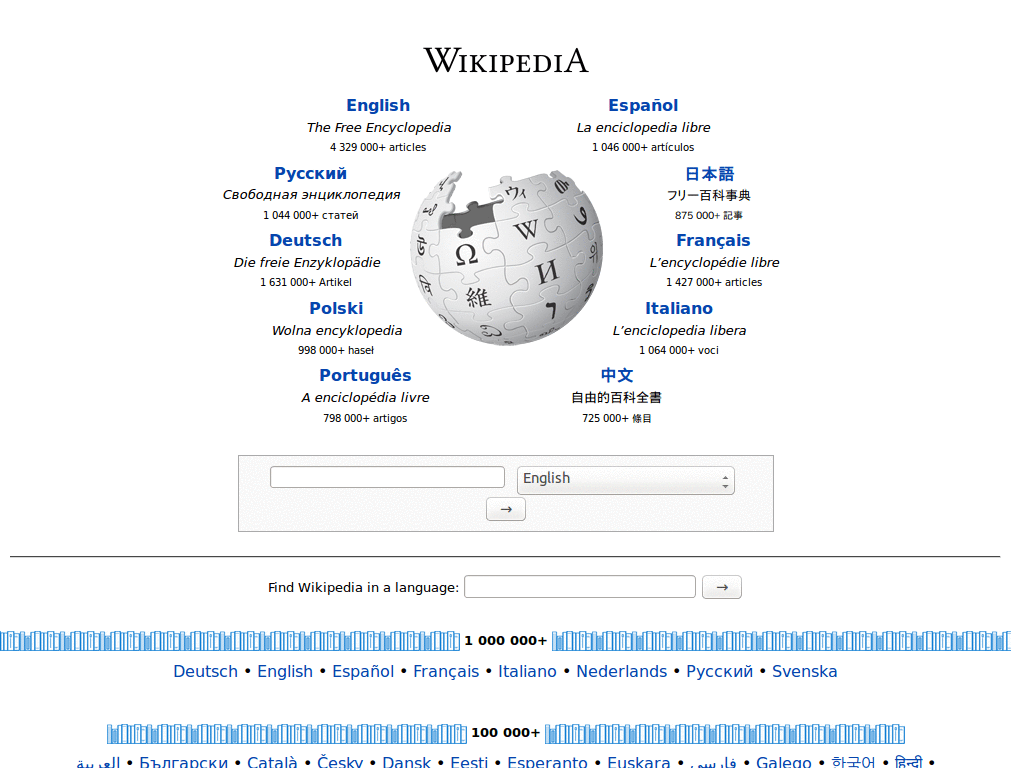1024x768 pixels.
Task: Click the 'Find Wikipedia in a language:' label
Action: [x=364, y=588]
